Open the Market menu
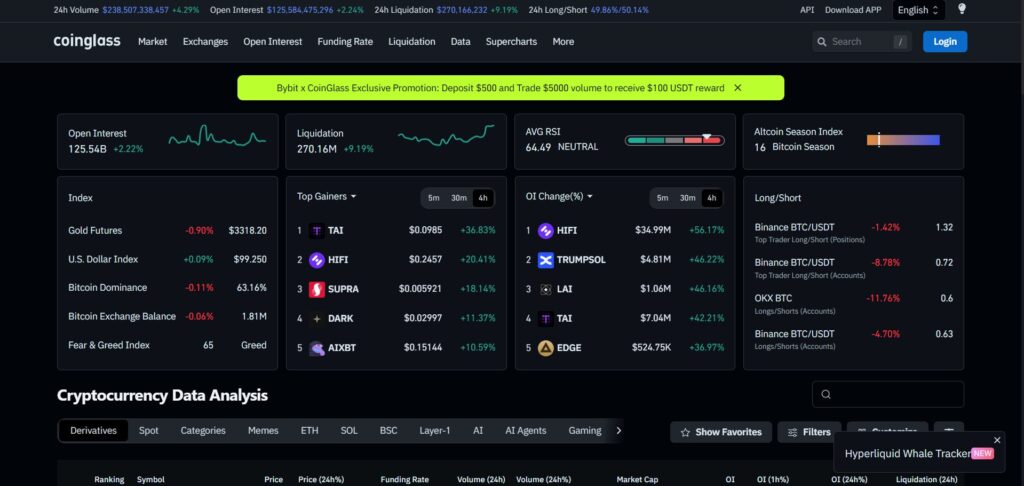The width and height of the screenshot is (1024, 486). click(152, 41)
